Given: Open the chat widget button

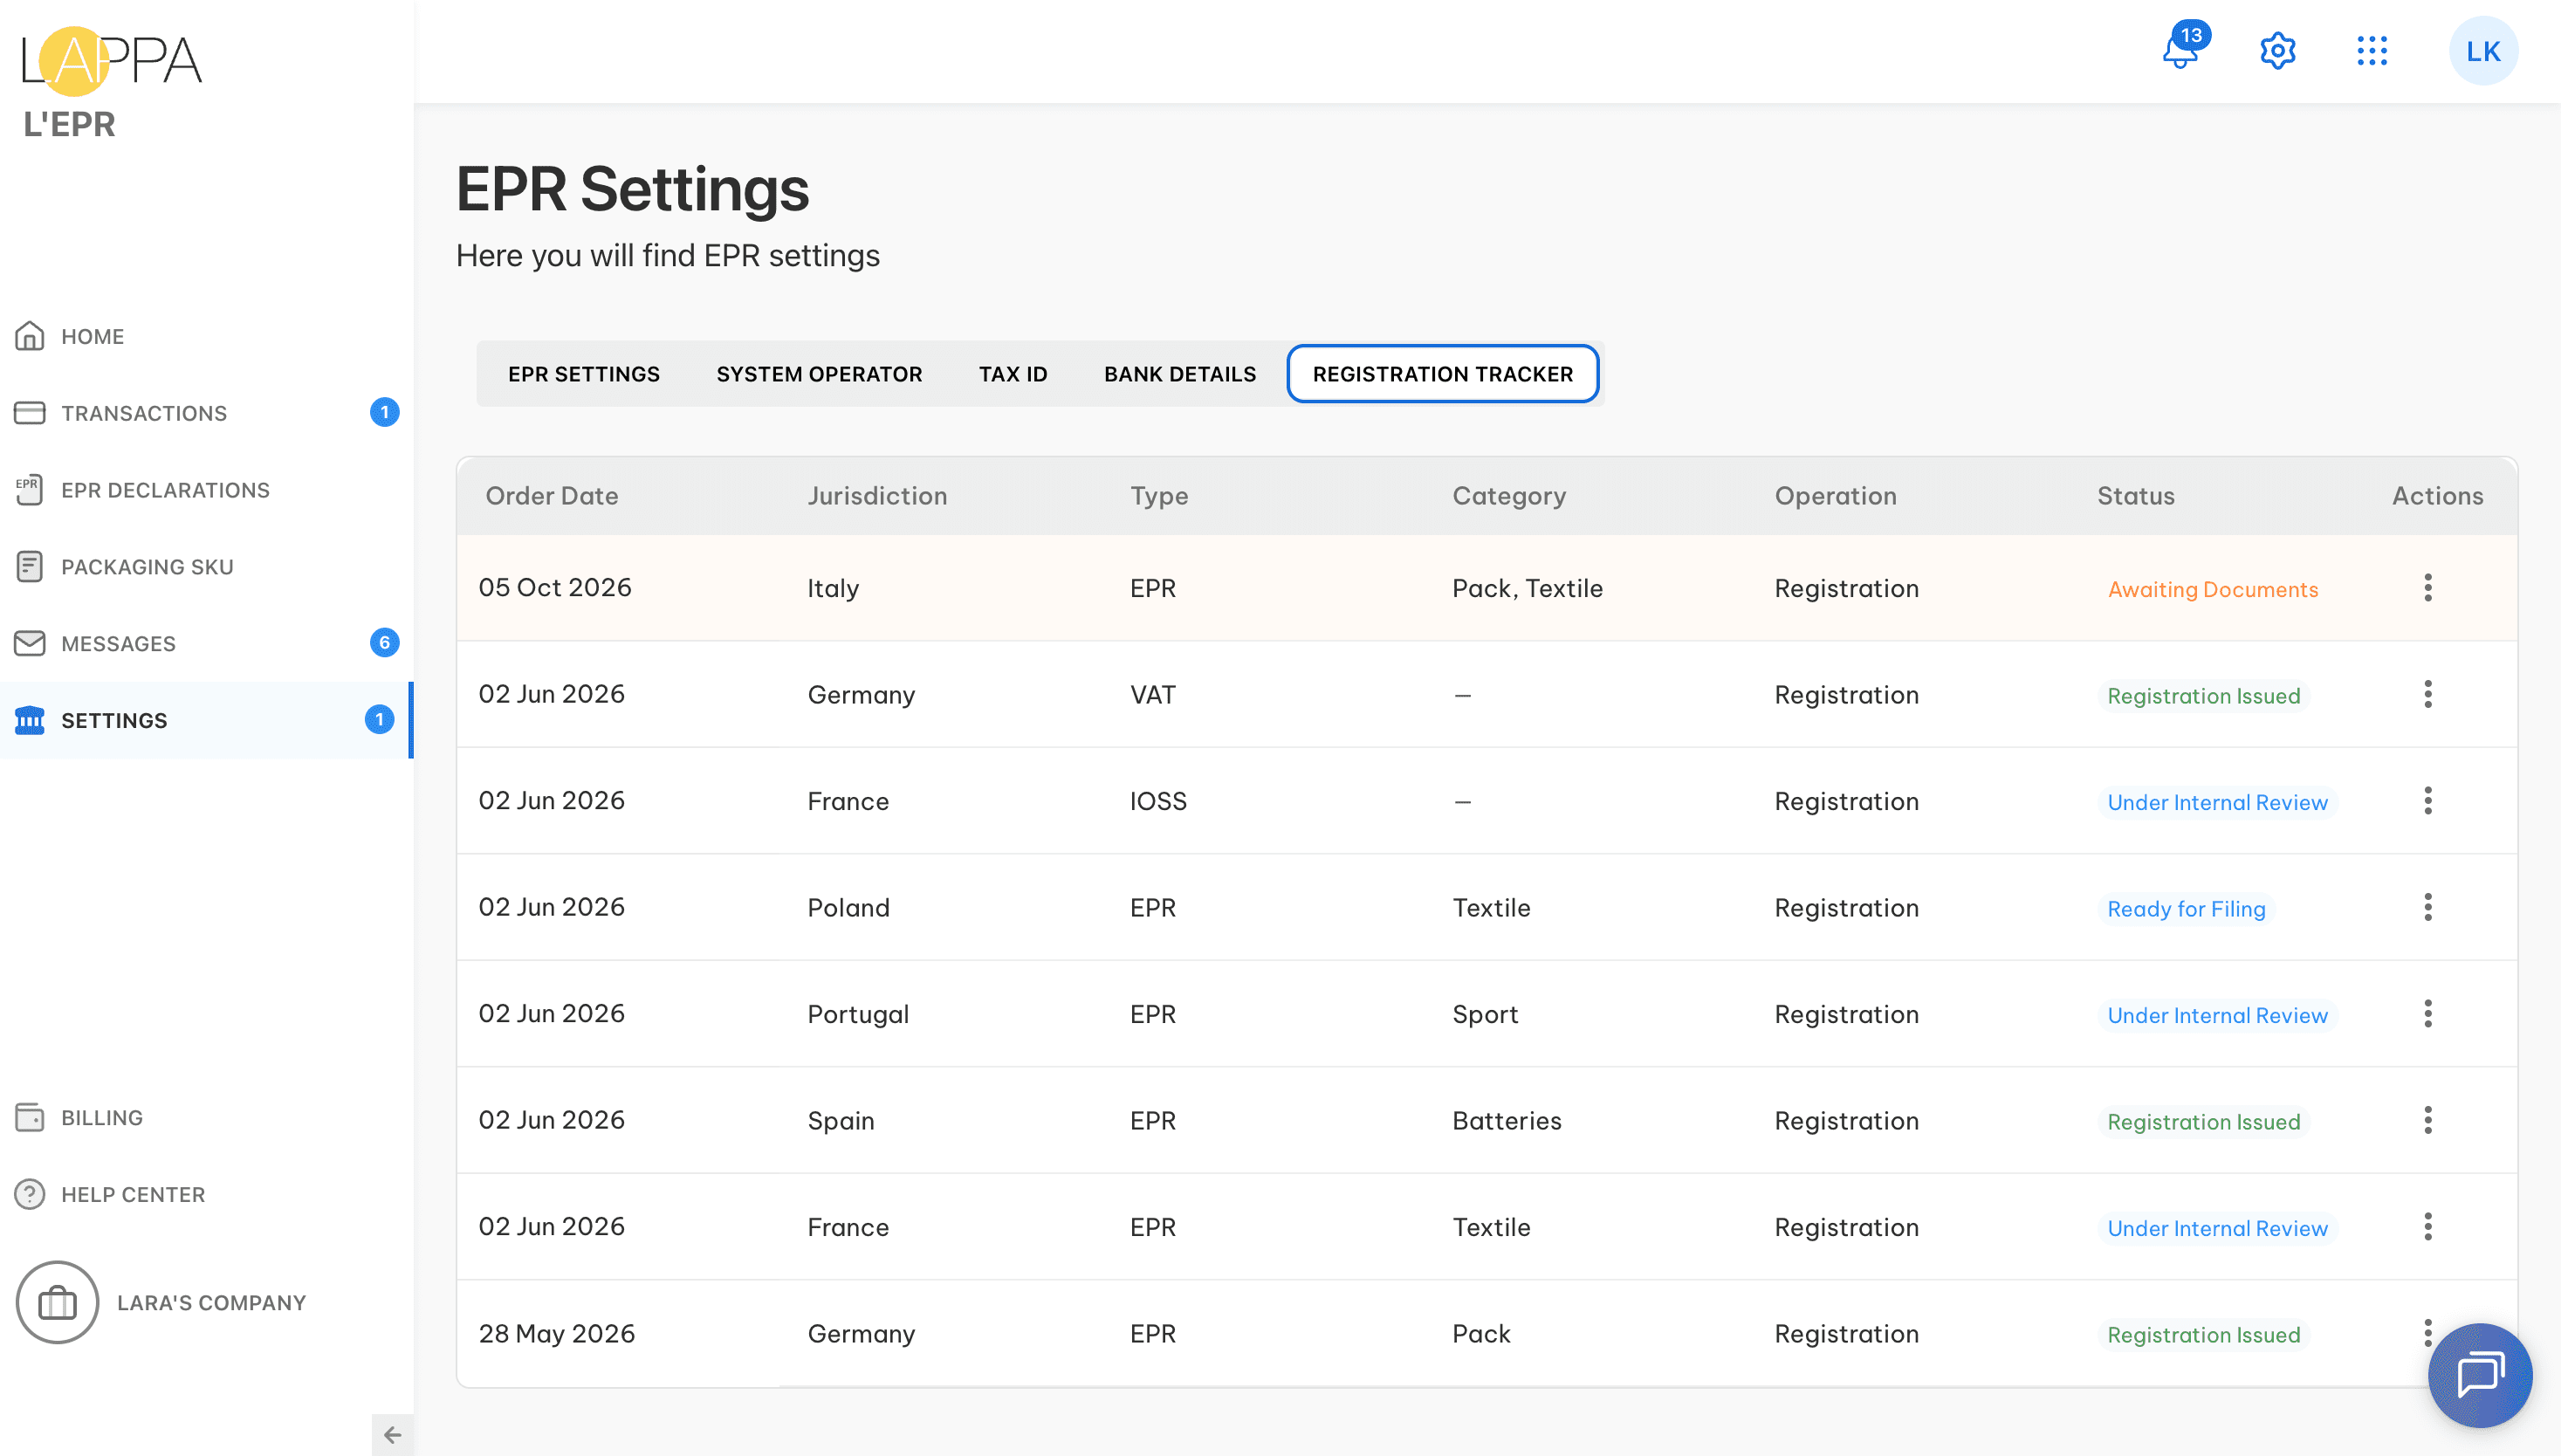Looking at the screenshot, I should pyautogui.click(x=2480, y=1375).
